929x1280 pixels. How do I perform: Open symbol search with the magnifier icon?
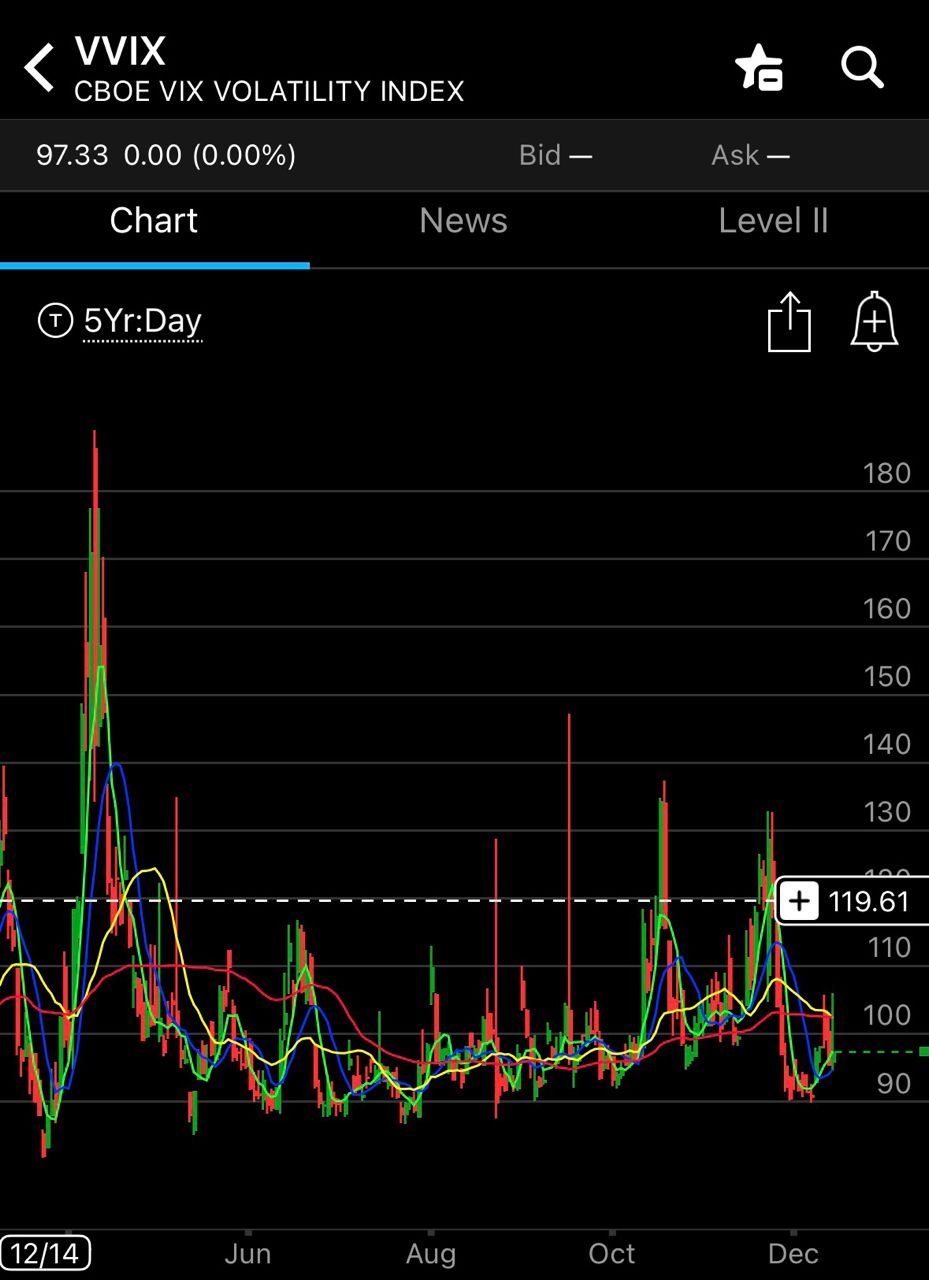[862, 69]
